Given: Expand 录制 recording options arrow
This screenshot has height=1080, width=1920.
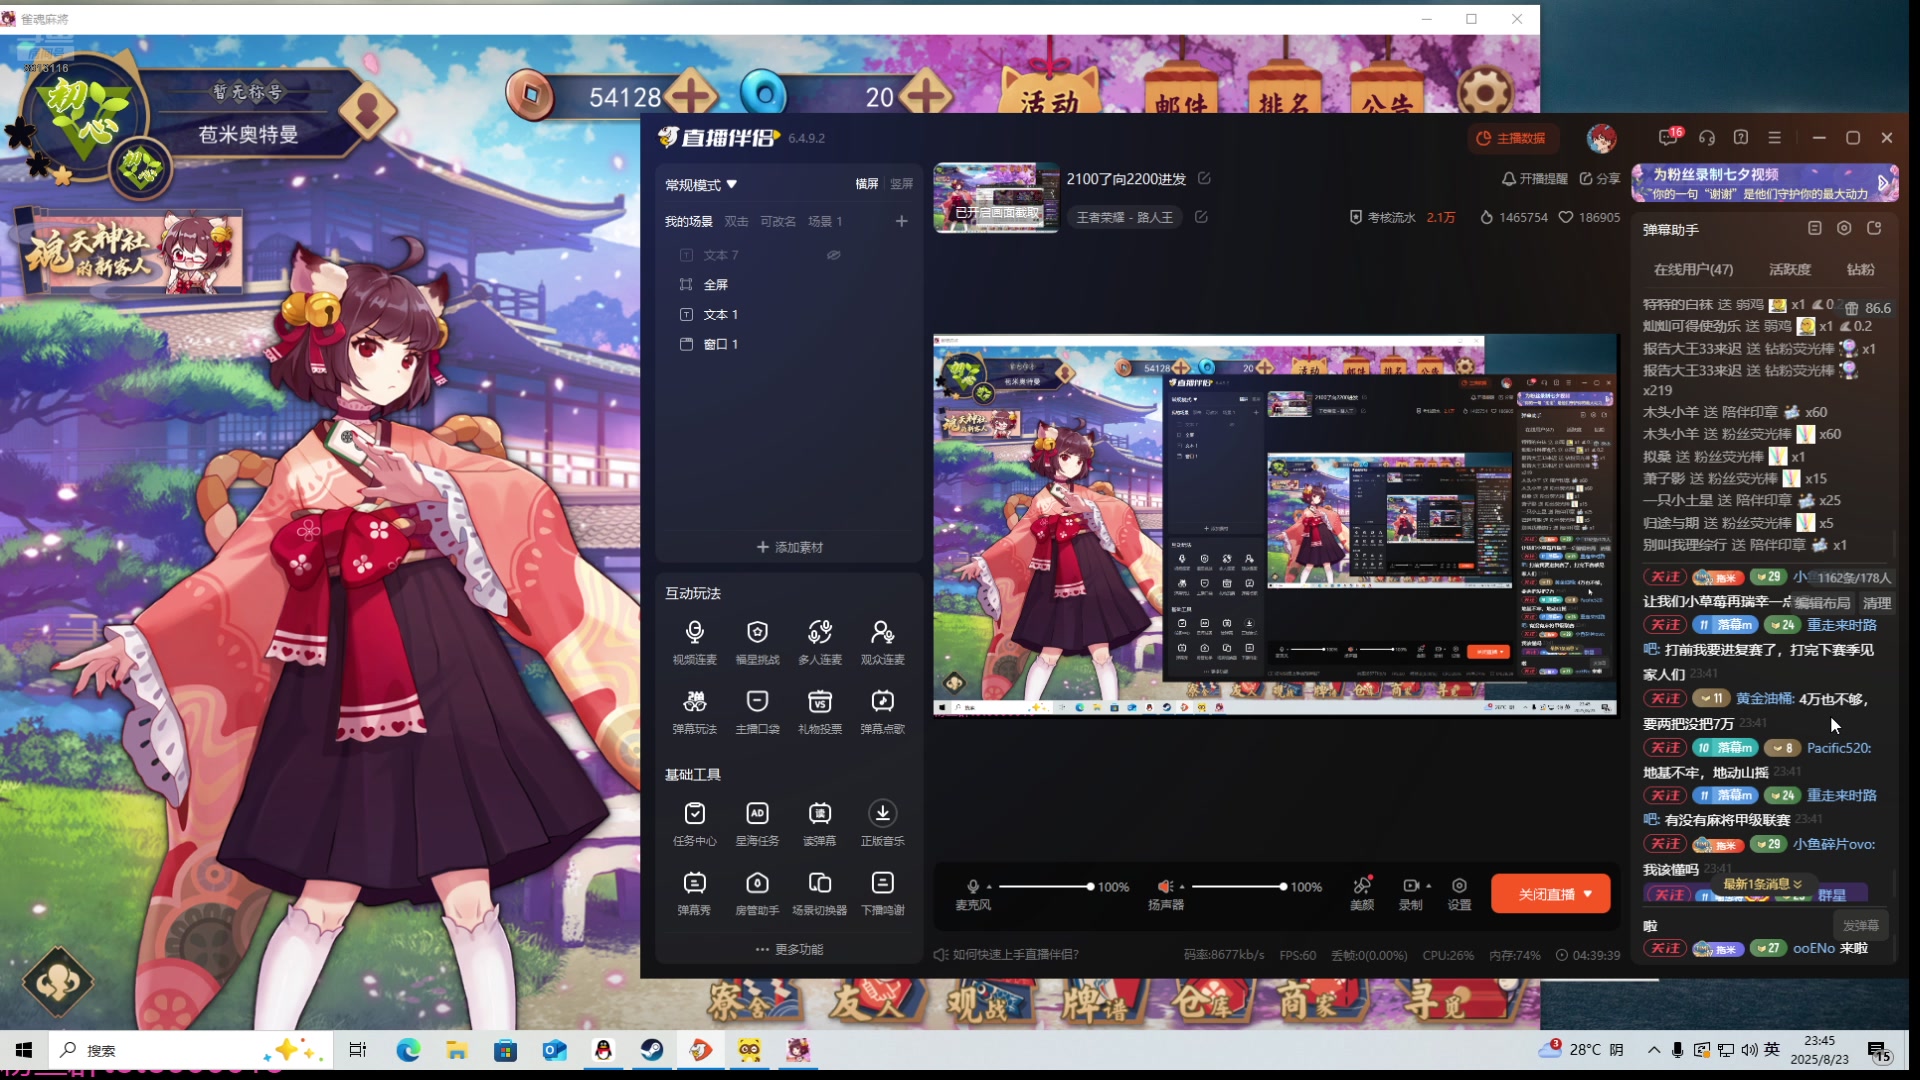Looking at the screenshot, I should [1428, 886].
